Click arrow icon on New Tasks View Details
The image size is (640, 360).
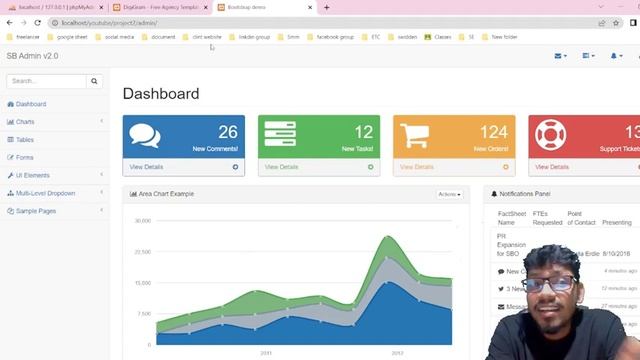pos(371,167)
